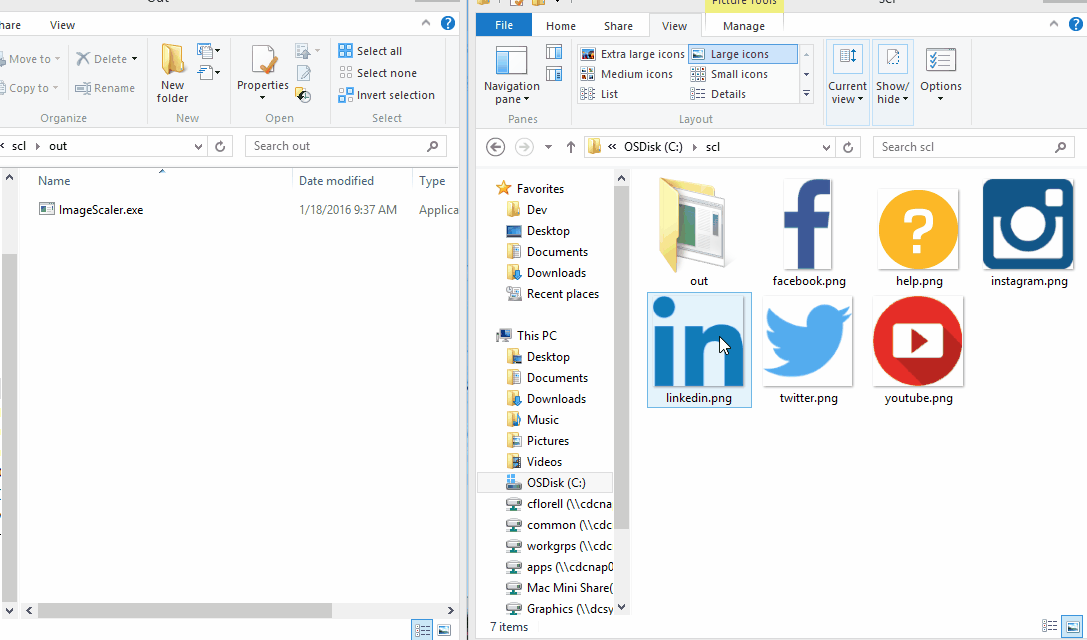This screenshot has height=640, width=1087.
Task: Open the Navigation pane menu
Action: [x=512, y=76]
